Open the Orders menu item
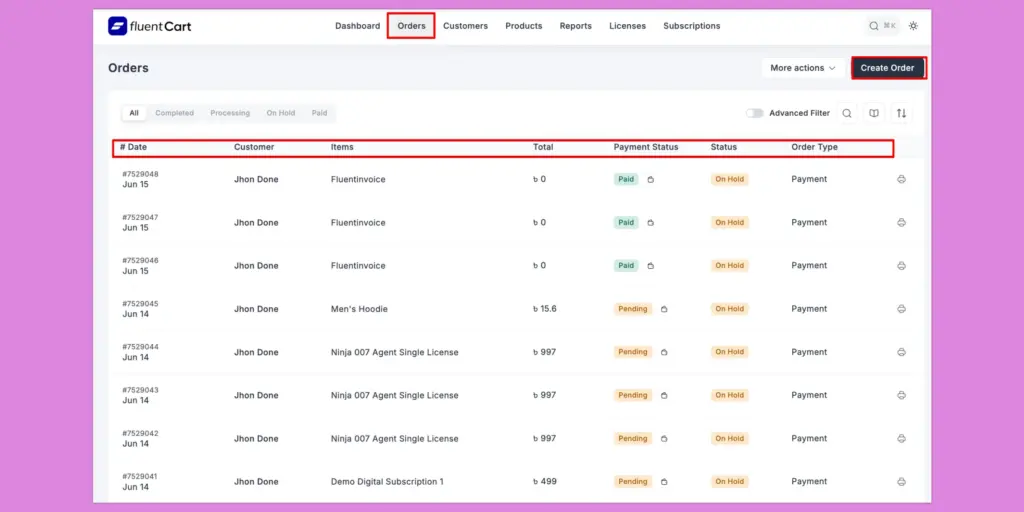Screen dimensions: 1024x512 tap(411, 26)
